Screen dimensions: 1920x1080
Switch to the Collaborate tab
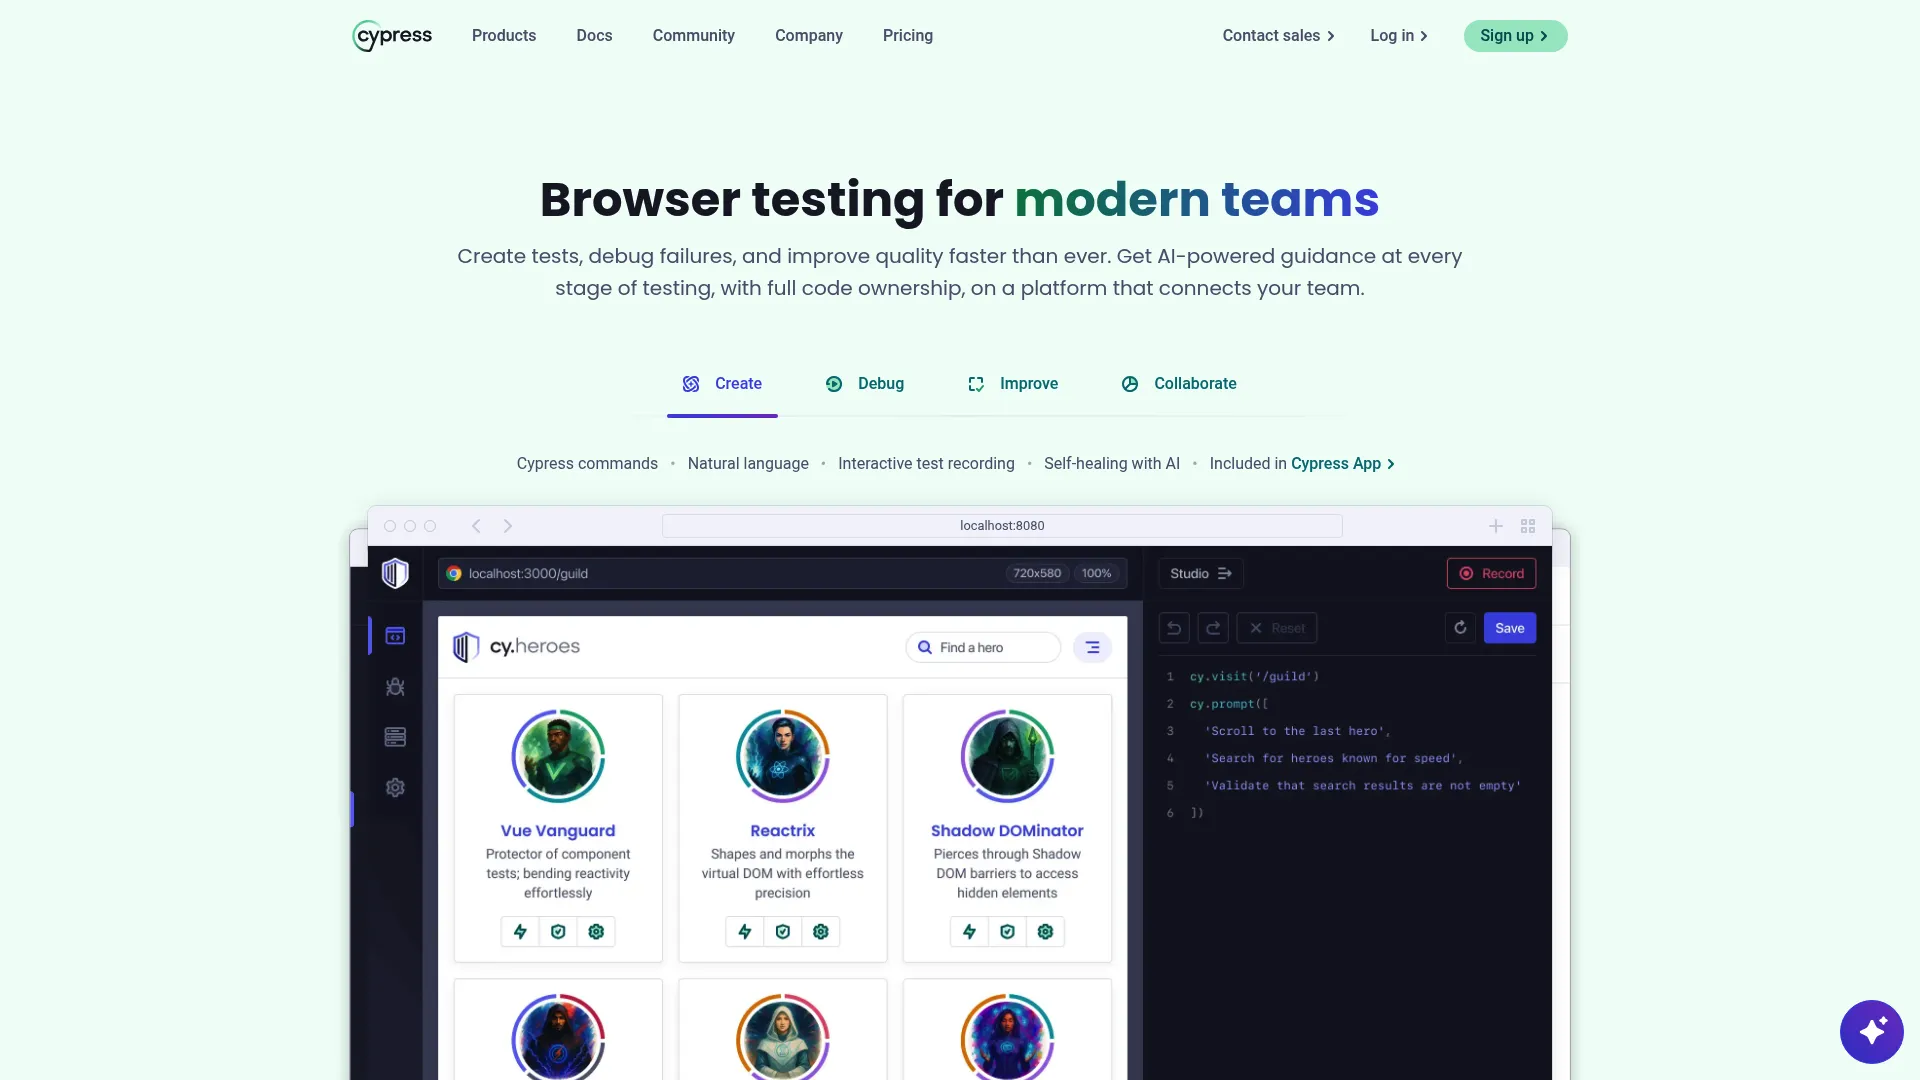pyautogui.click(x=1179, y=385)
